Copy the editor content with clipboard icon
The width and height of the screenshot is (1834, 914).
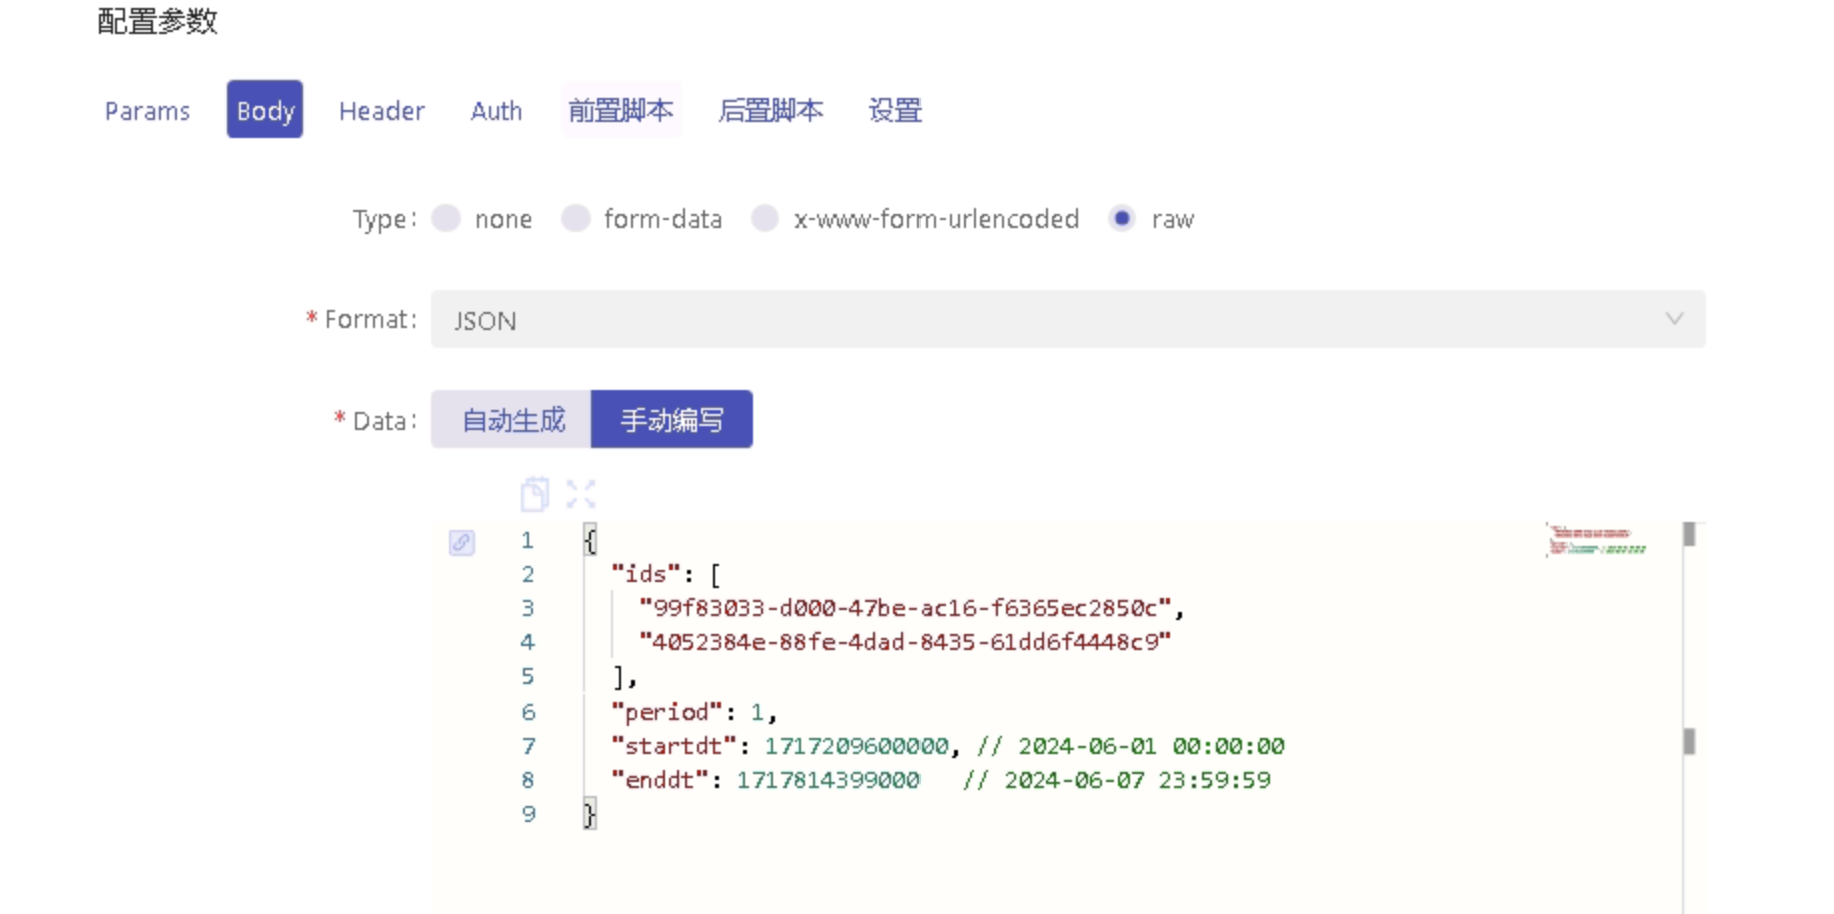coord(535,494)
